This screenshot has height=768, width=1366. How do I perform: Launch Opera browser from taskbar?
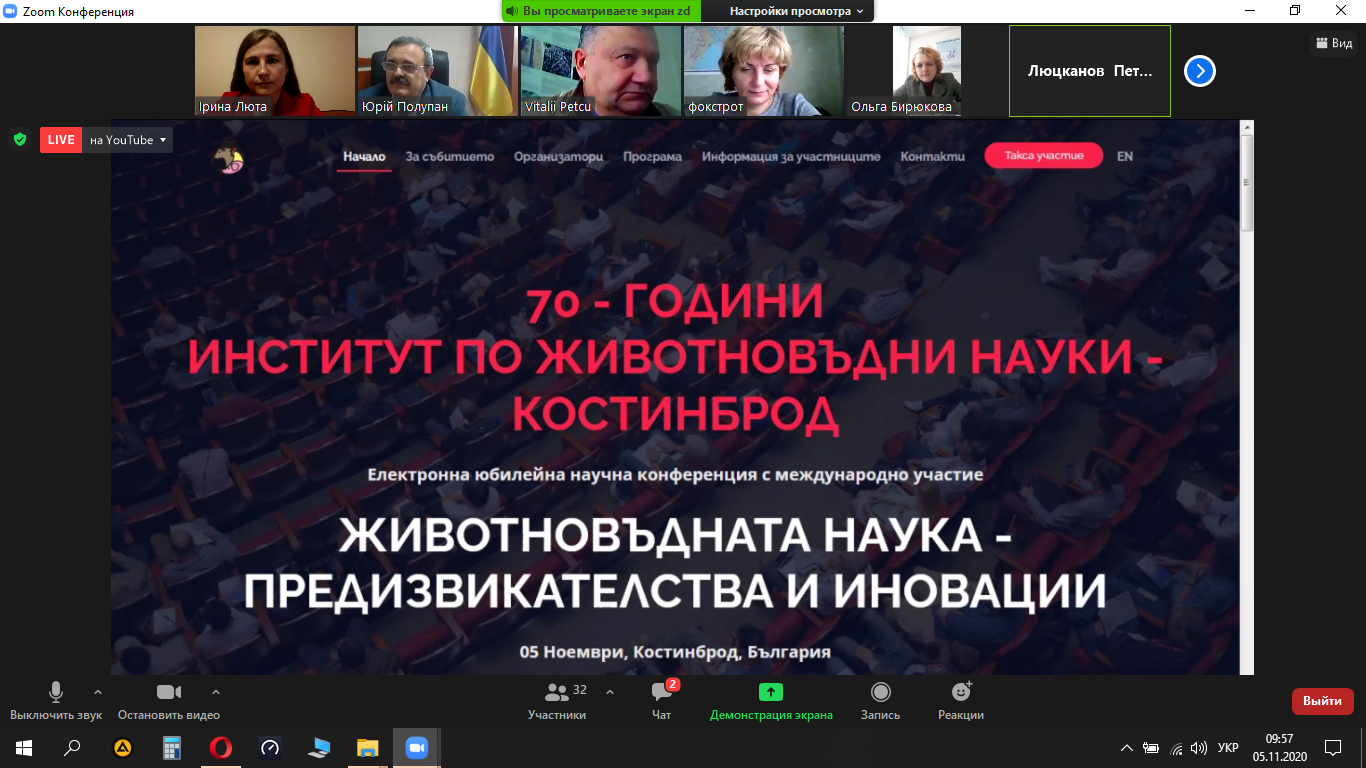(x=221, y=747)
